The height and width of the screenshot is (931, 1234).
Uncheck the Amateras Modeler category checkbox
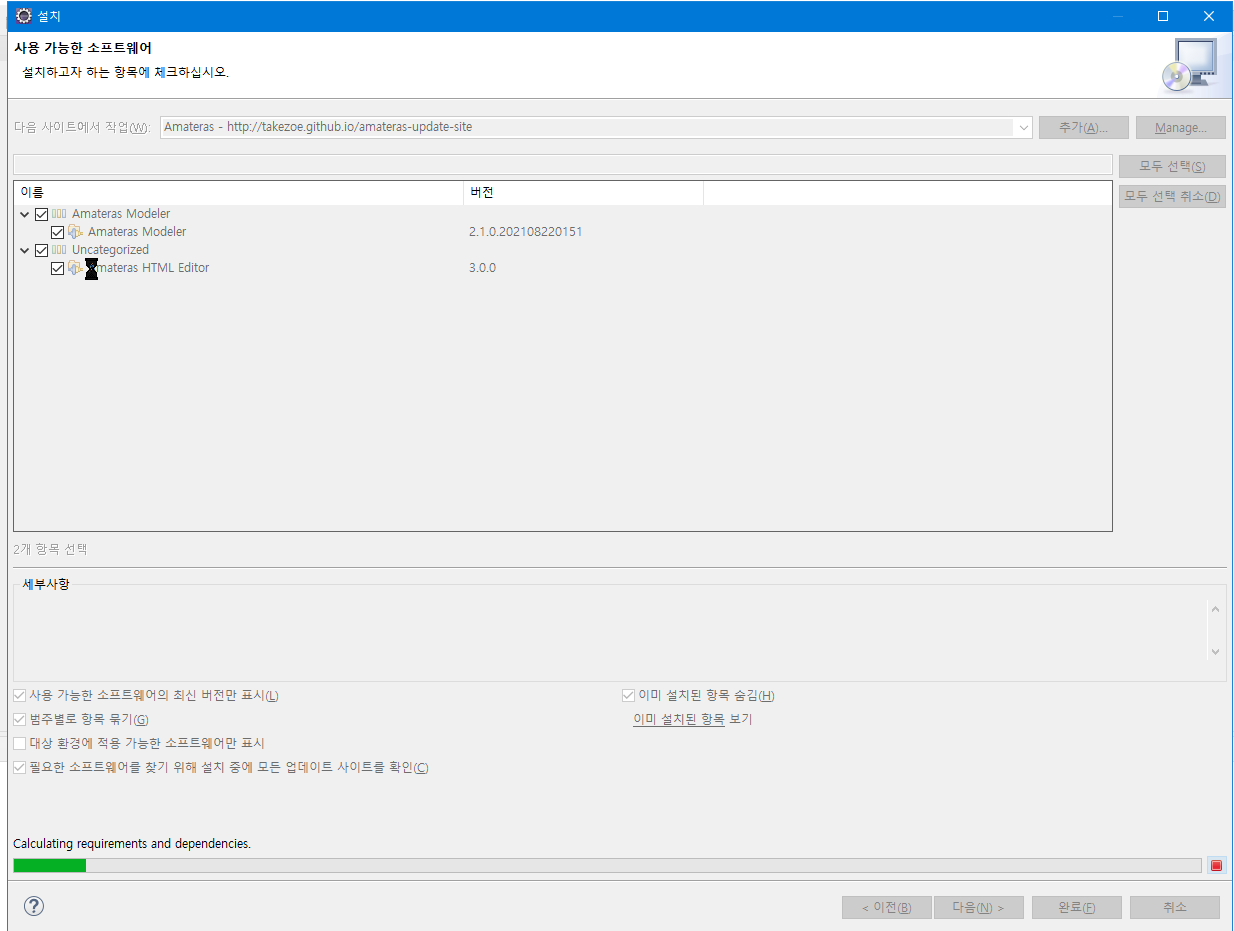[41, 214]
